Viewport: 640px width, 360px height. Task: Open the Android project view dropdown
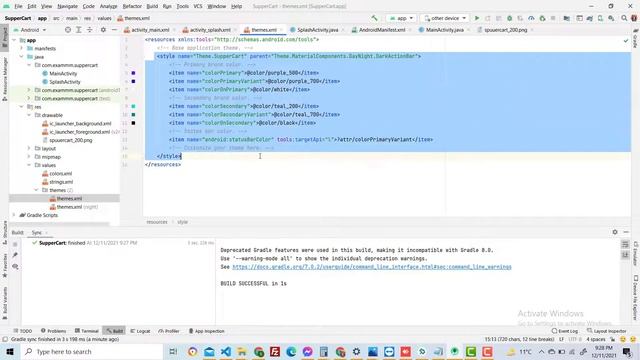(29, 30)
